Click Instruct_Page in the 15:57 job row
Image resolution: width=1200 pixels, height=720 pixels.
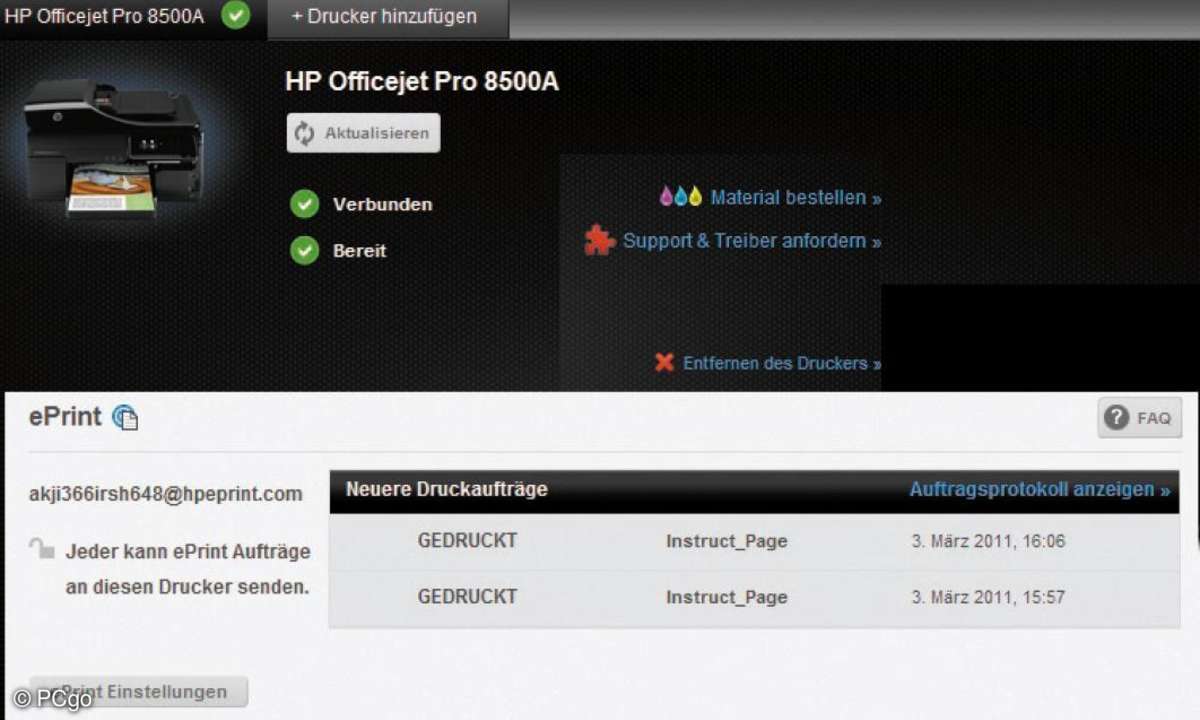727,598
